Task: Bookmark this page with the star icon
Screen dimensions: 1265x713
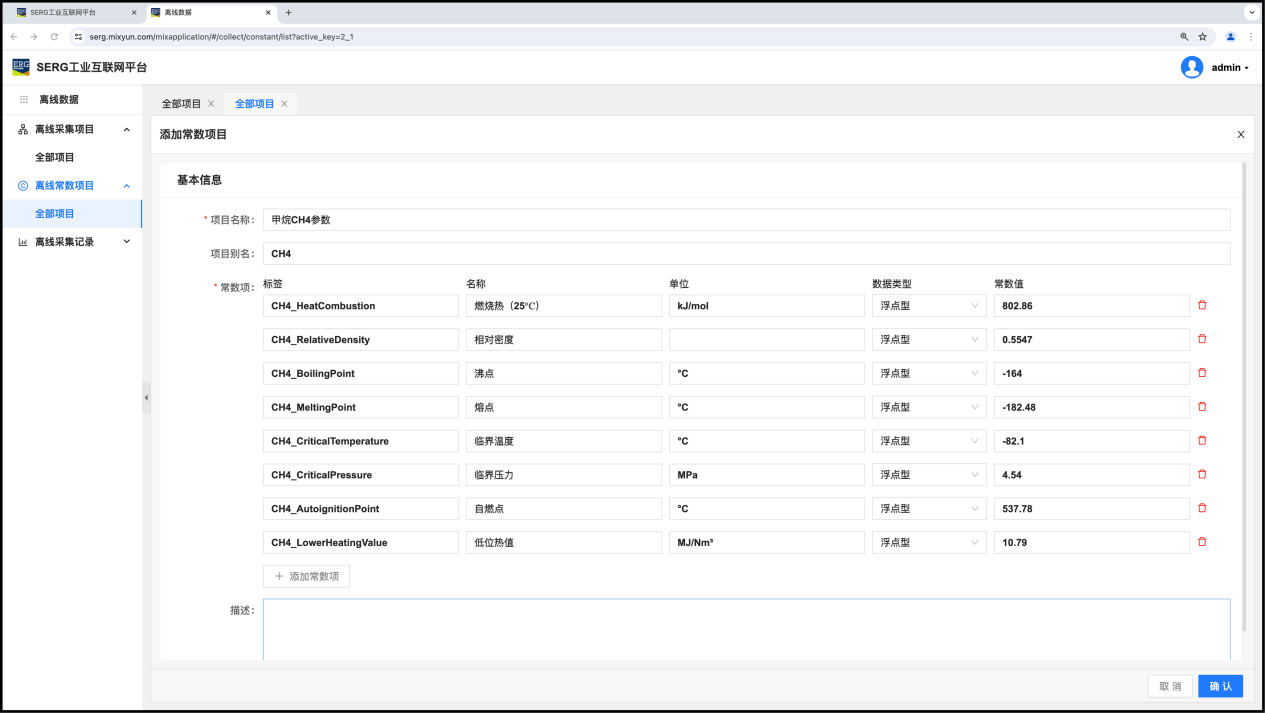Action: point(1203,37)
